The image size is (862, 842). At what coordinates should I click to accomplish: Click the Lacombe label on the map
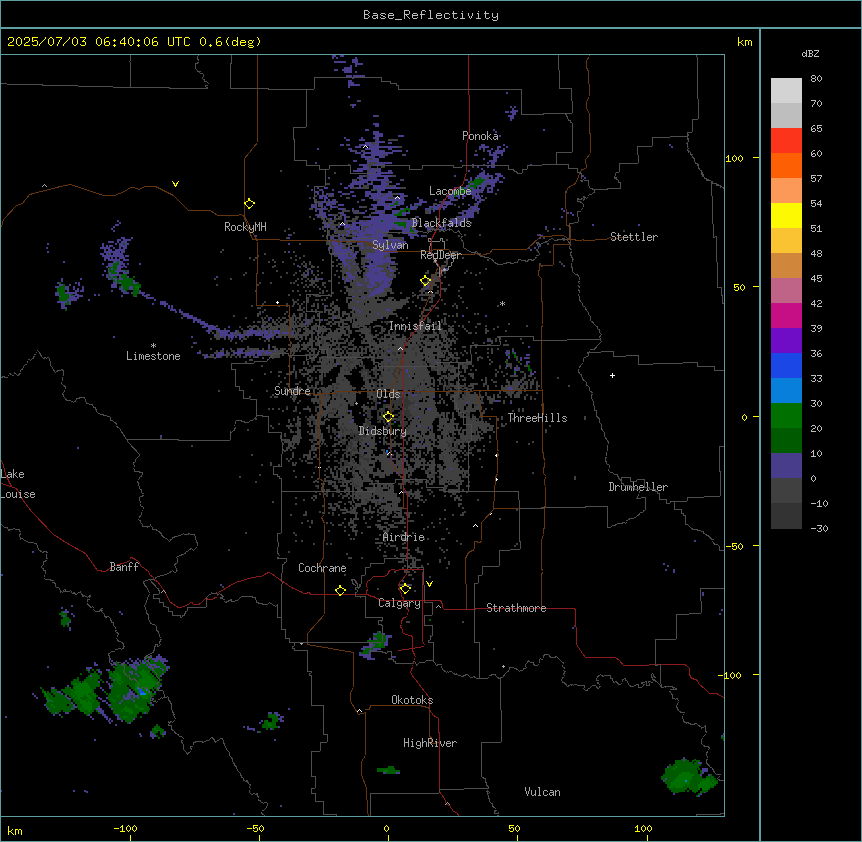click(x=450, y=191)
